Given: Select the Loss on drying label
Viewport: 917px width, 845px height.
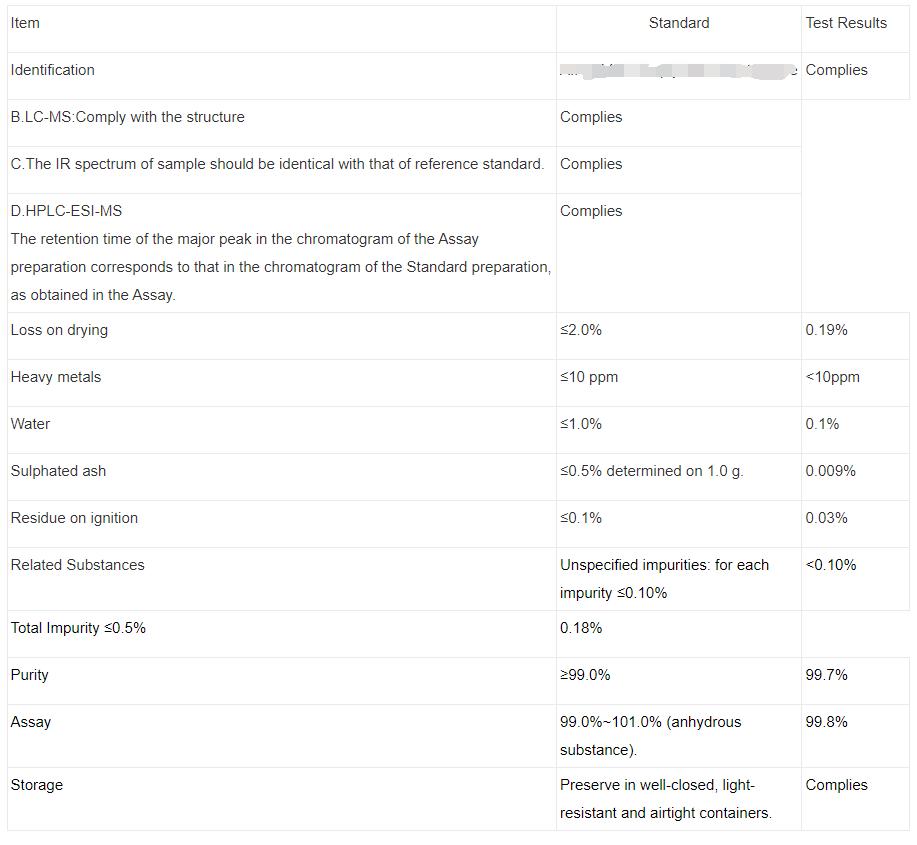Looking at the screenshot, I should pos(59,330).
